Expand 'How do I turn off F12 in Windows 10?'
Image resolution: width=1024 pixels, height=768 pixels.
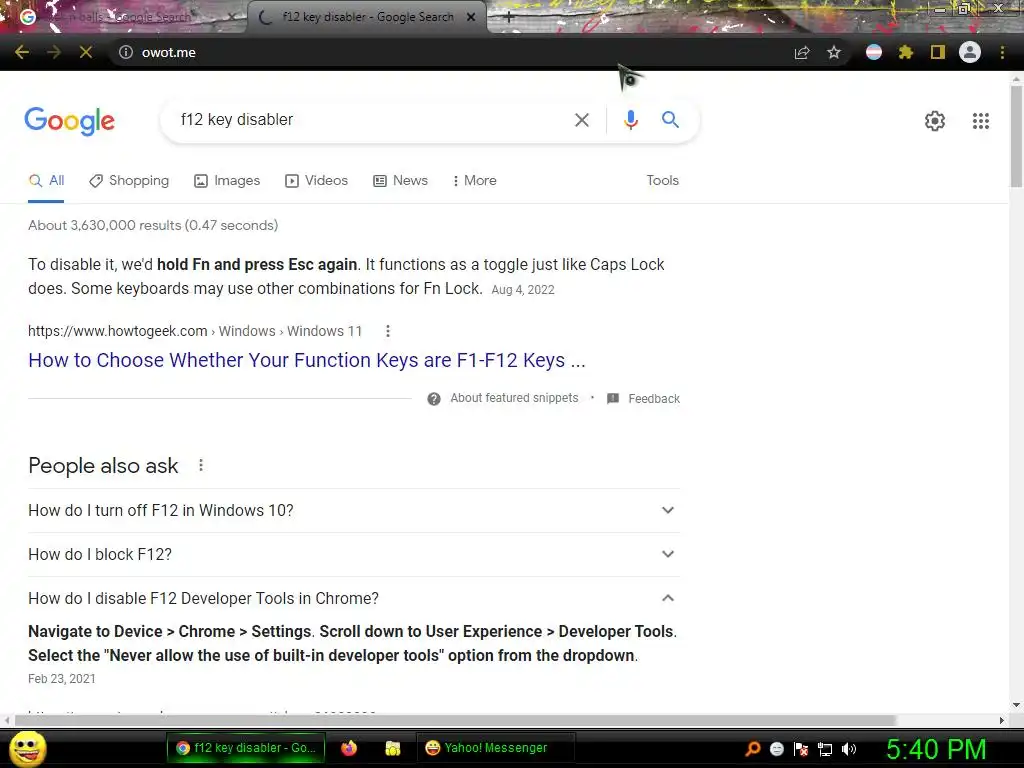[353, 511]
